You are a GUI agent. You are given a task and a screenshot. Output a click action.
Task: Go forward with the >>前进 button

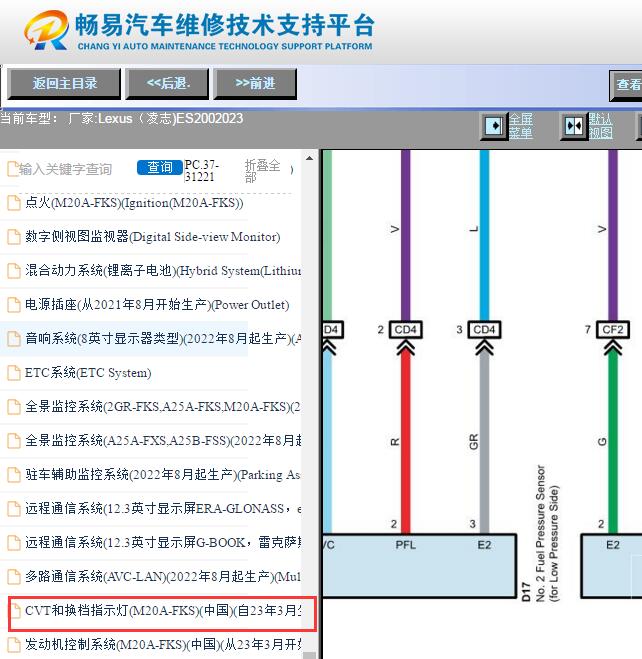click(255, 84)
